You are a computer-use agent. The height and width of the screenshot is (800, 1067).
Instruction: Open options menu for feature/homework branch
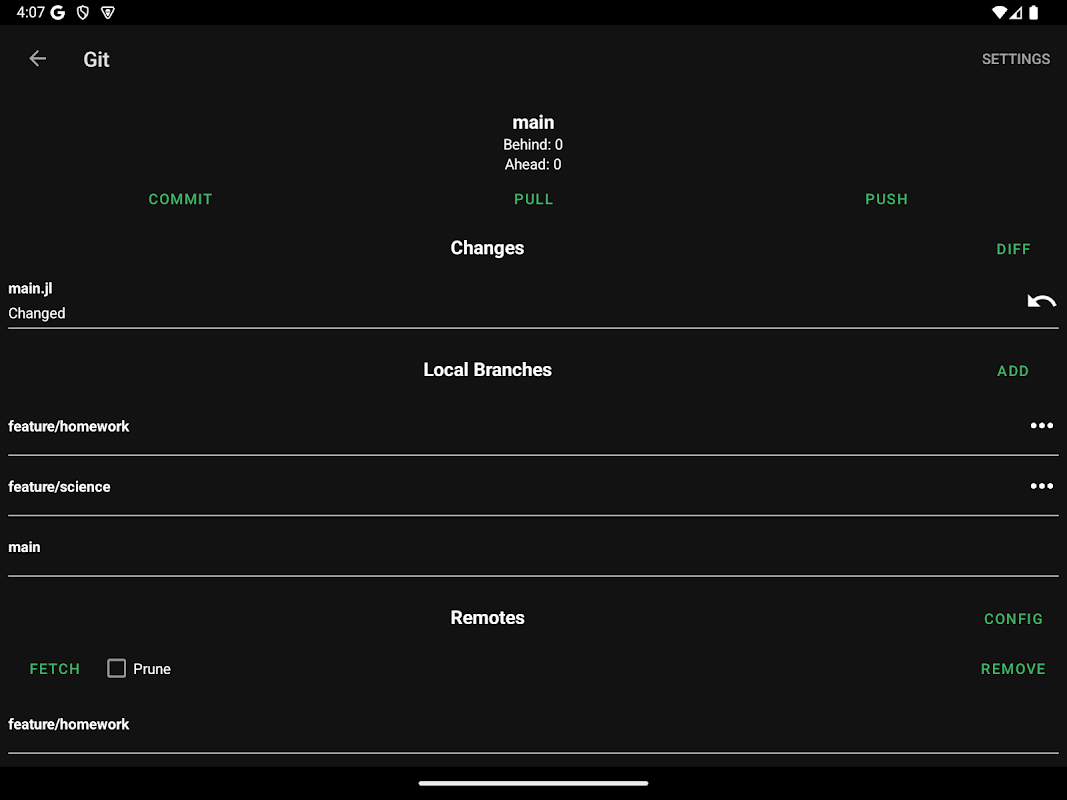[x=1041, y=426]
